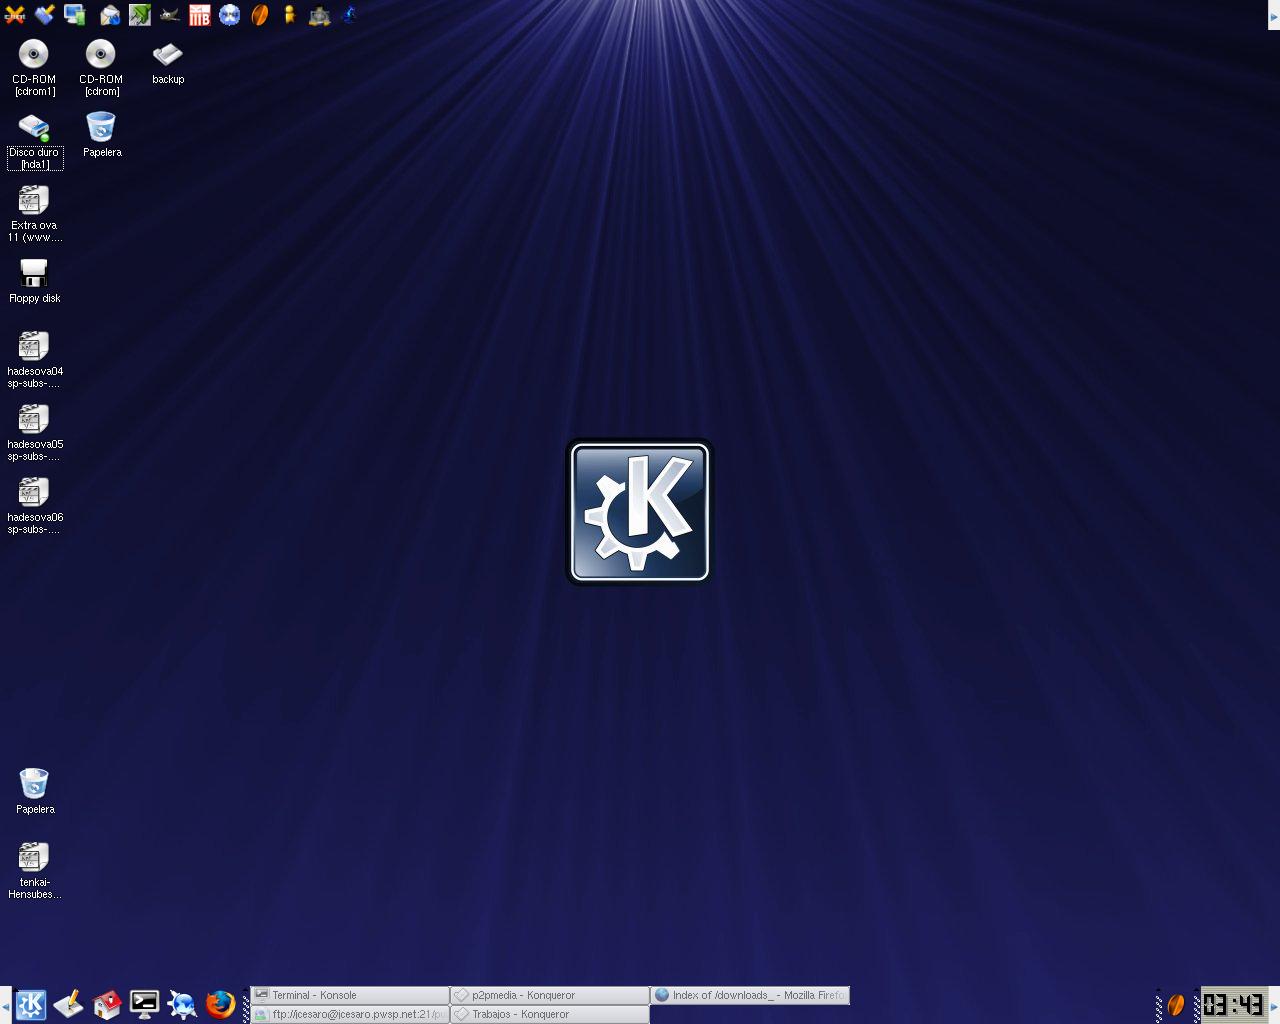Open the orange bean icon in the top panel
The width and height of the screenshot is (1280, 1024).
[260, 15]
